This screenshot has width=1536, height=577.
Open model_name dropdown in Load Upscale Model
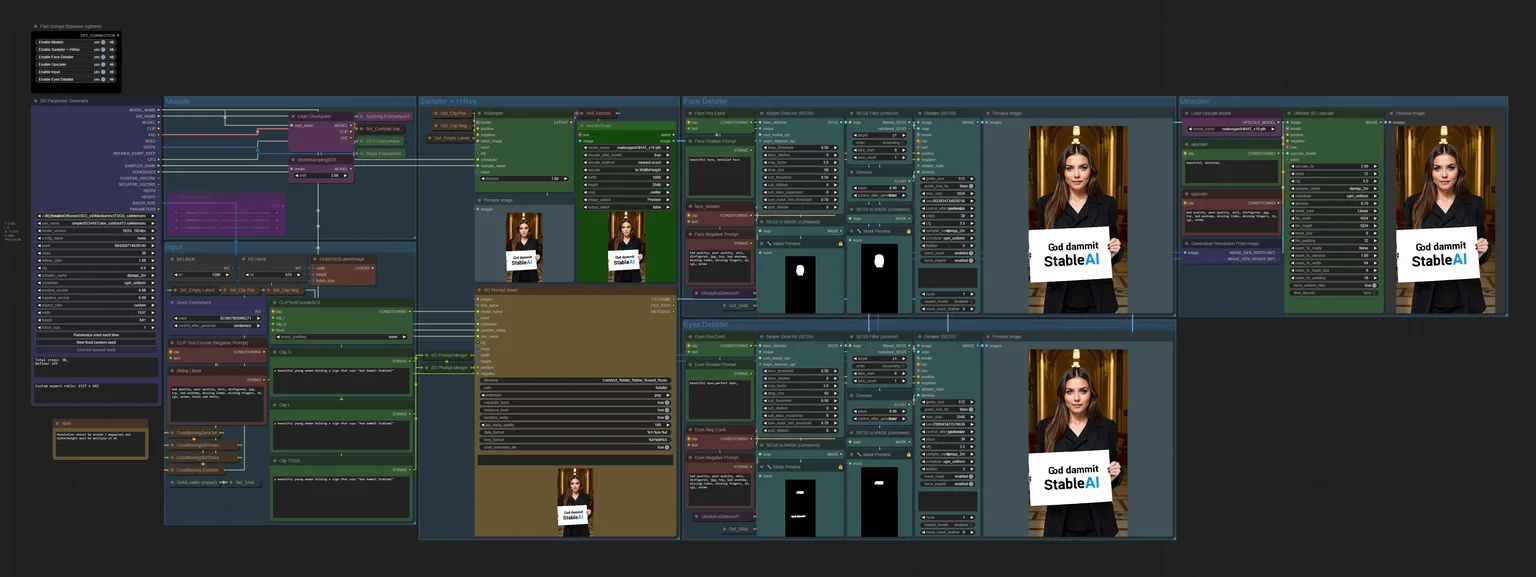click(1231, 129)
